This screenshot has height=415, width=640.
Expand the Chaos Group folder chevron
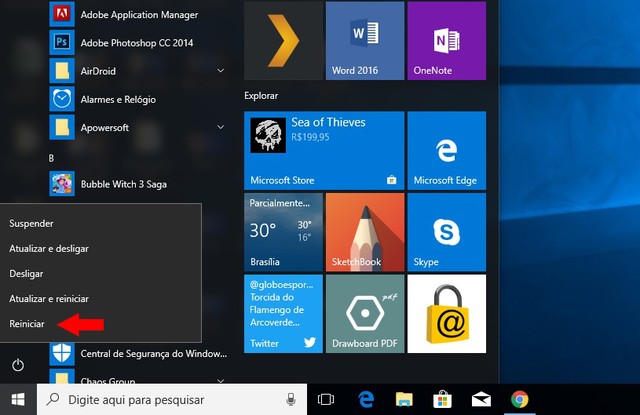click(x=220, y=381)
